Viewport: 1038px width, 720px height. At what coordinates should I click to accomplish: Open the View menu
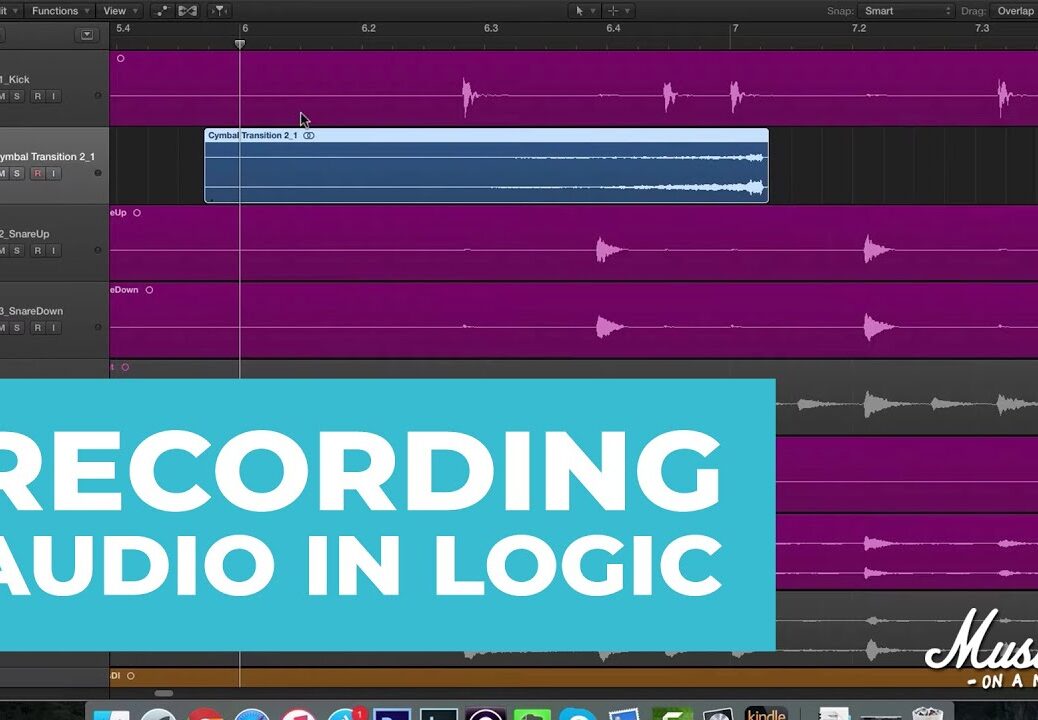pyautogui.click(x=120, y=11)
